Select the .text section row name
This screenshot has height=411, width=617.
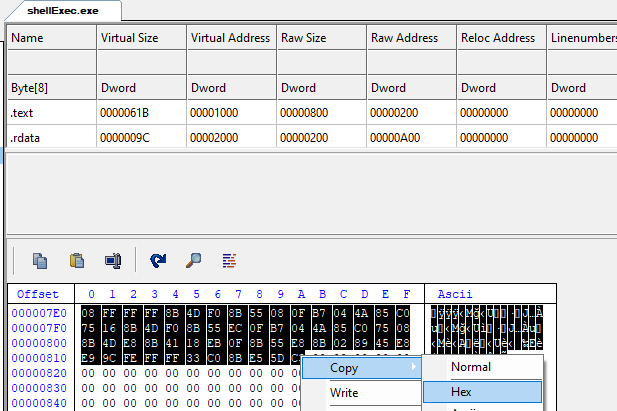click(x=52, y=113)
